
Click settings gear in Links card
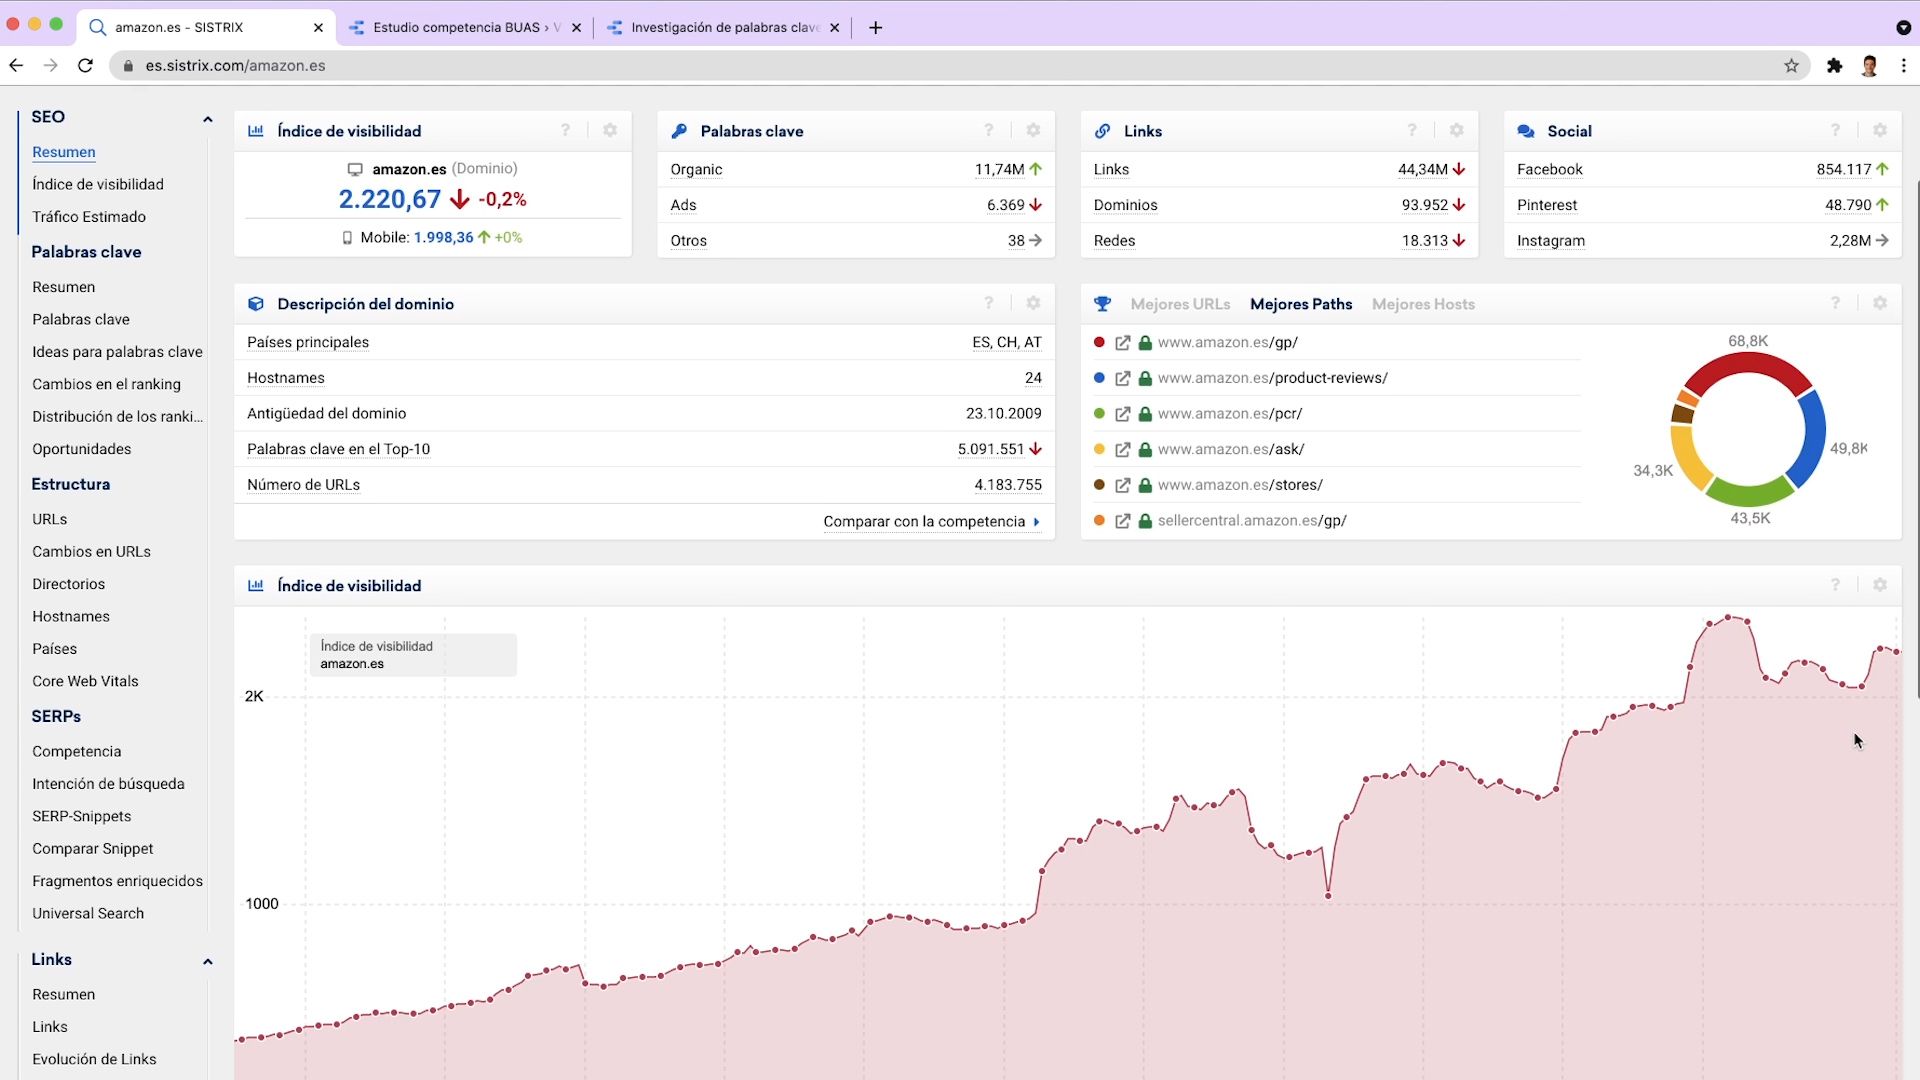(x=1456, y=131)
